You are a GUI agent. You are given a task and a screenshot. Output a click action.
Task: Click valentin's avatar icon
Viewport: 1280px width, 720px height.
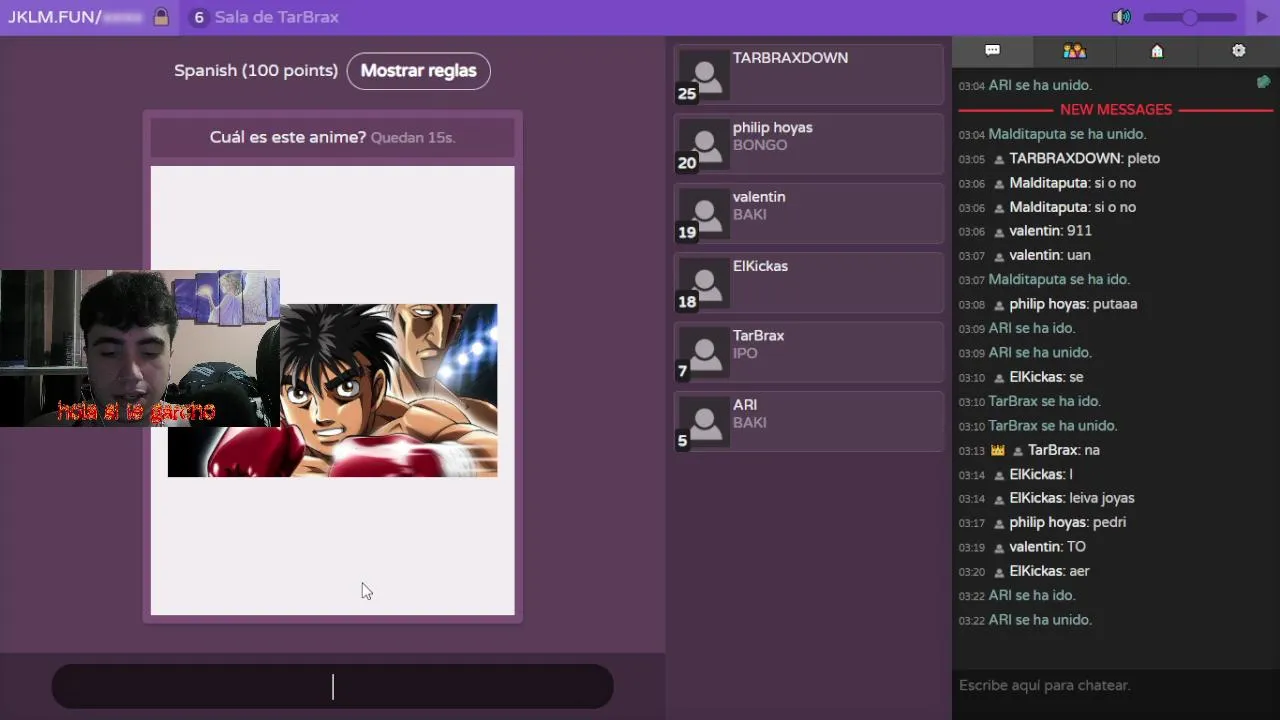coord(704,214)
